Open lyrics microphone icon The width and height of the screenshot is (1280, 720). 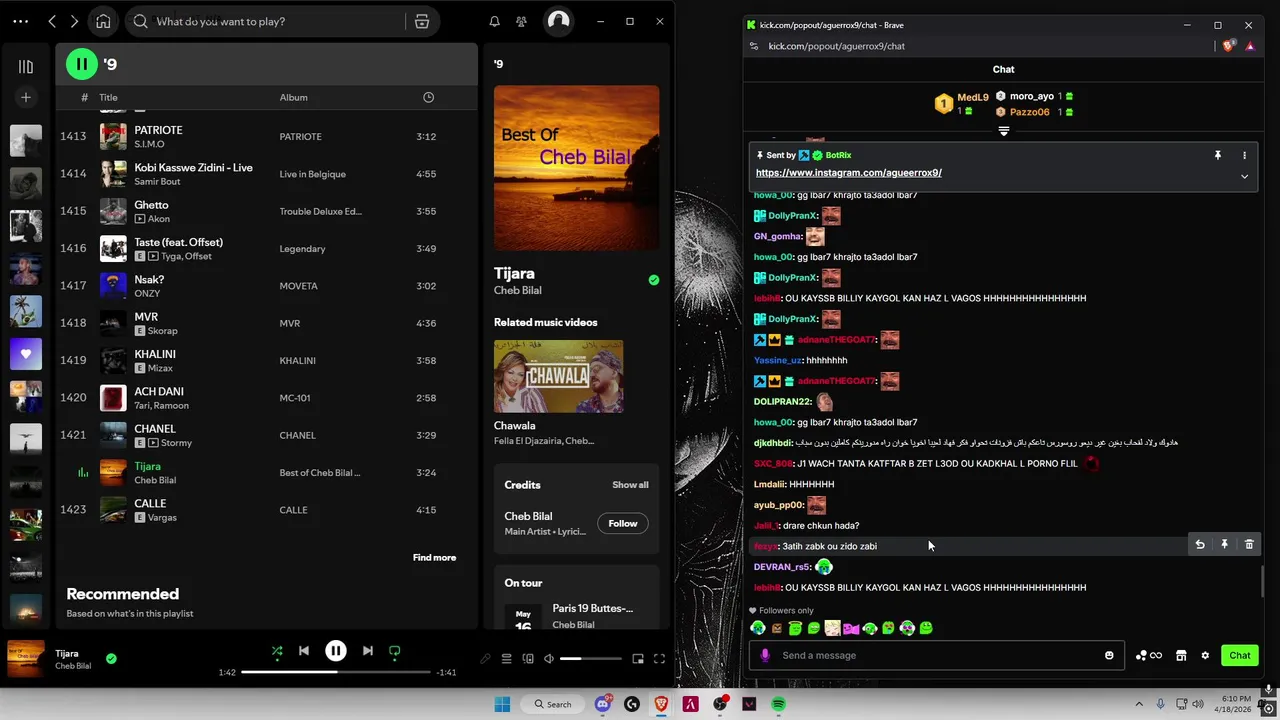(485, 658)
